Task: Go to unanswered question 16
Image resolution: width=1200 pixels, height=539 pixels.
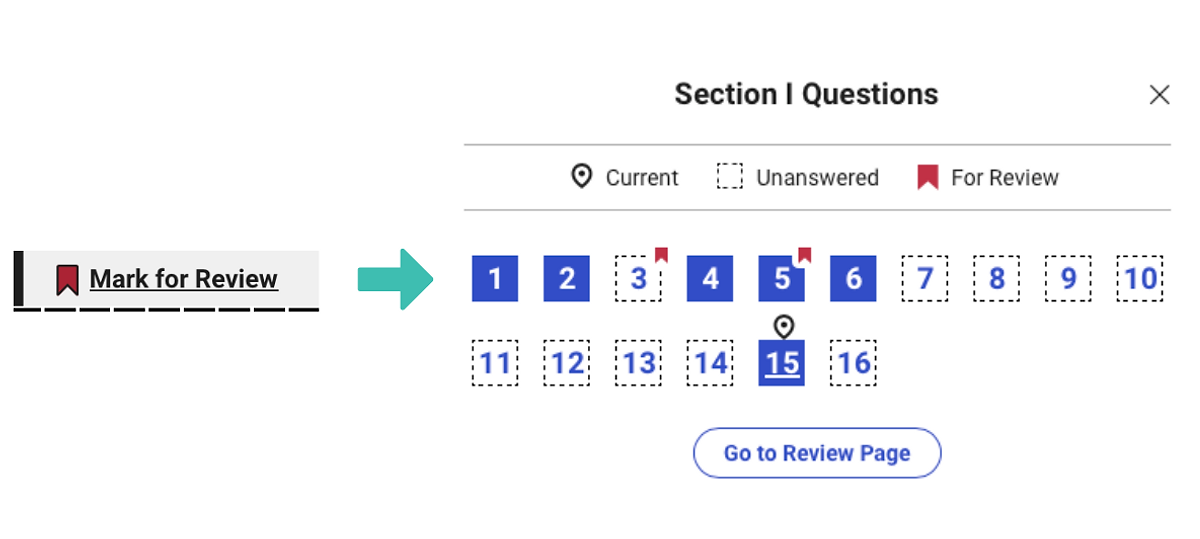Action: click(853, 363)
